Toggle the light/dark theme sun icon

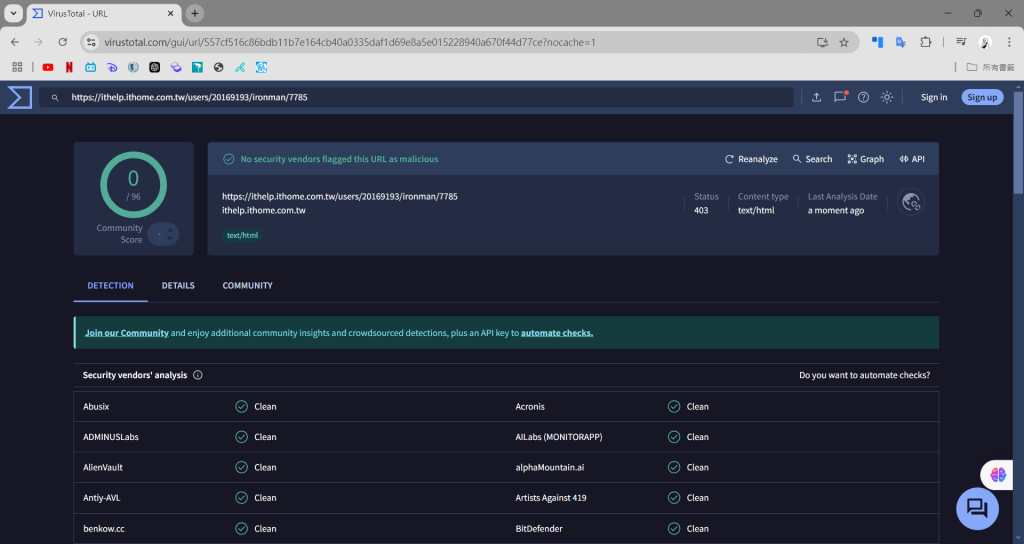point(886,97)
